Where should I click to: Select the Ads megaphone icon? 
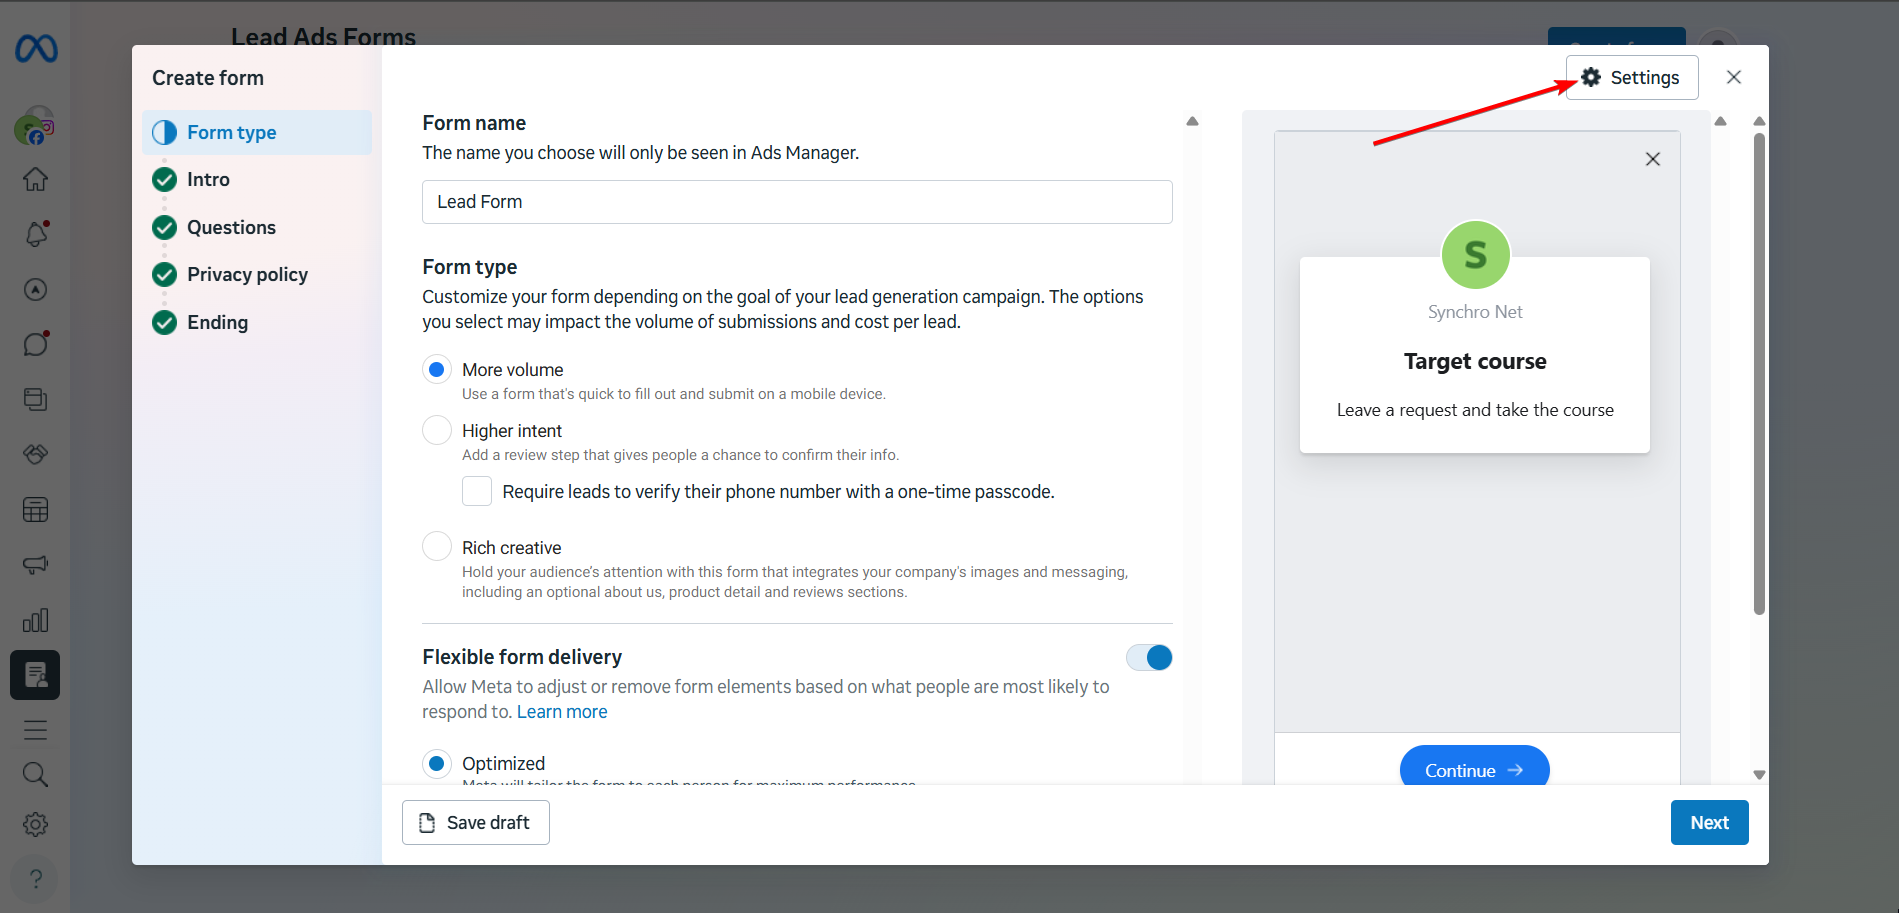coord(35,563)
